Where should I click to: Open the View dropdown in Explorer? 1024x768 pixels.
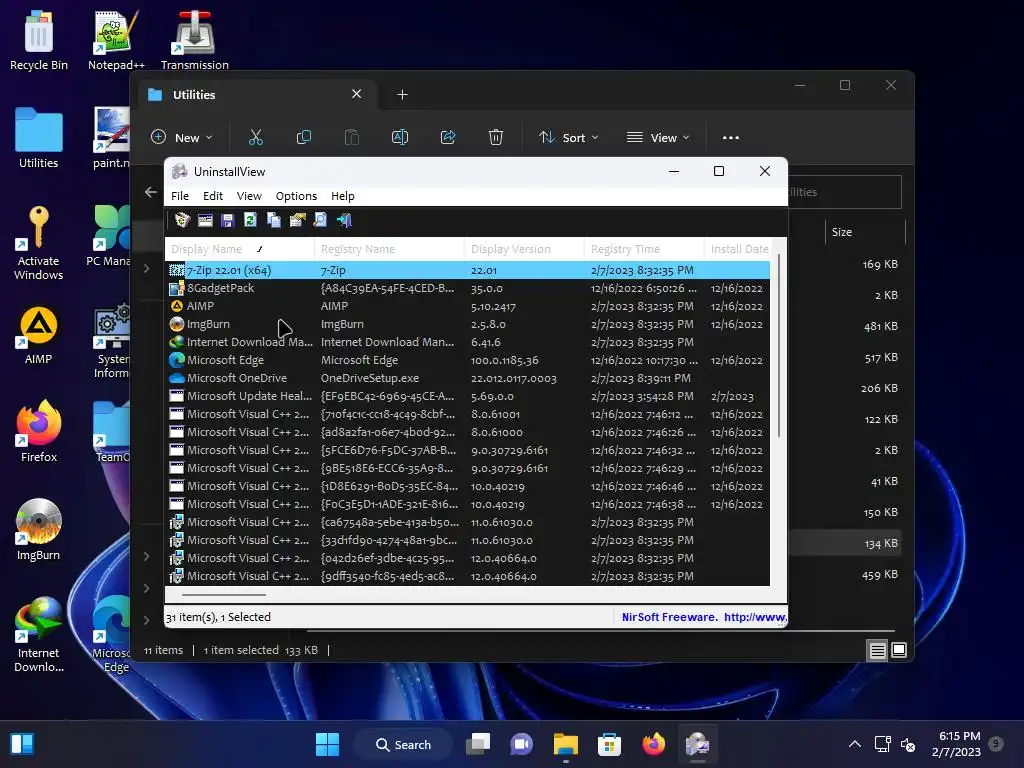pyautogui.click(x=658, y=137)
